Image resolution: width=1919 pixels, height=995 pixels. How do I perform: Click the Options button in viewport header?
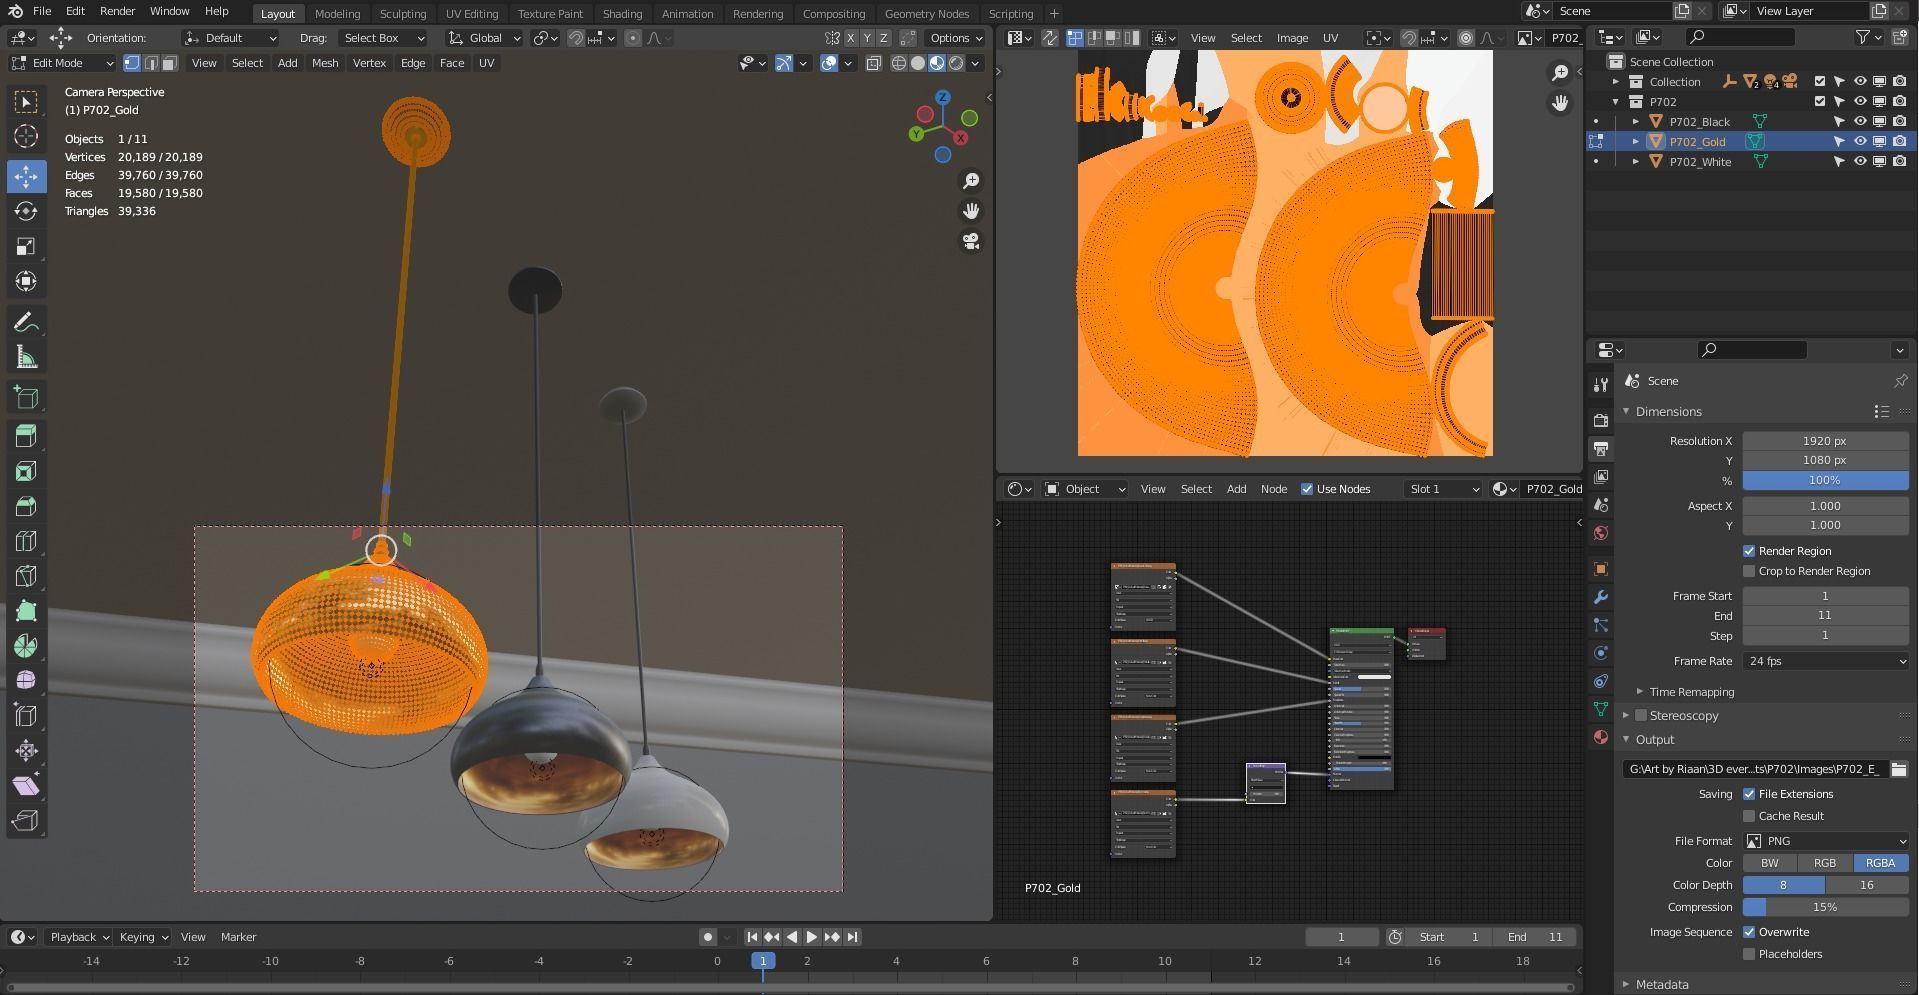pos(956,38)
